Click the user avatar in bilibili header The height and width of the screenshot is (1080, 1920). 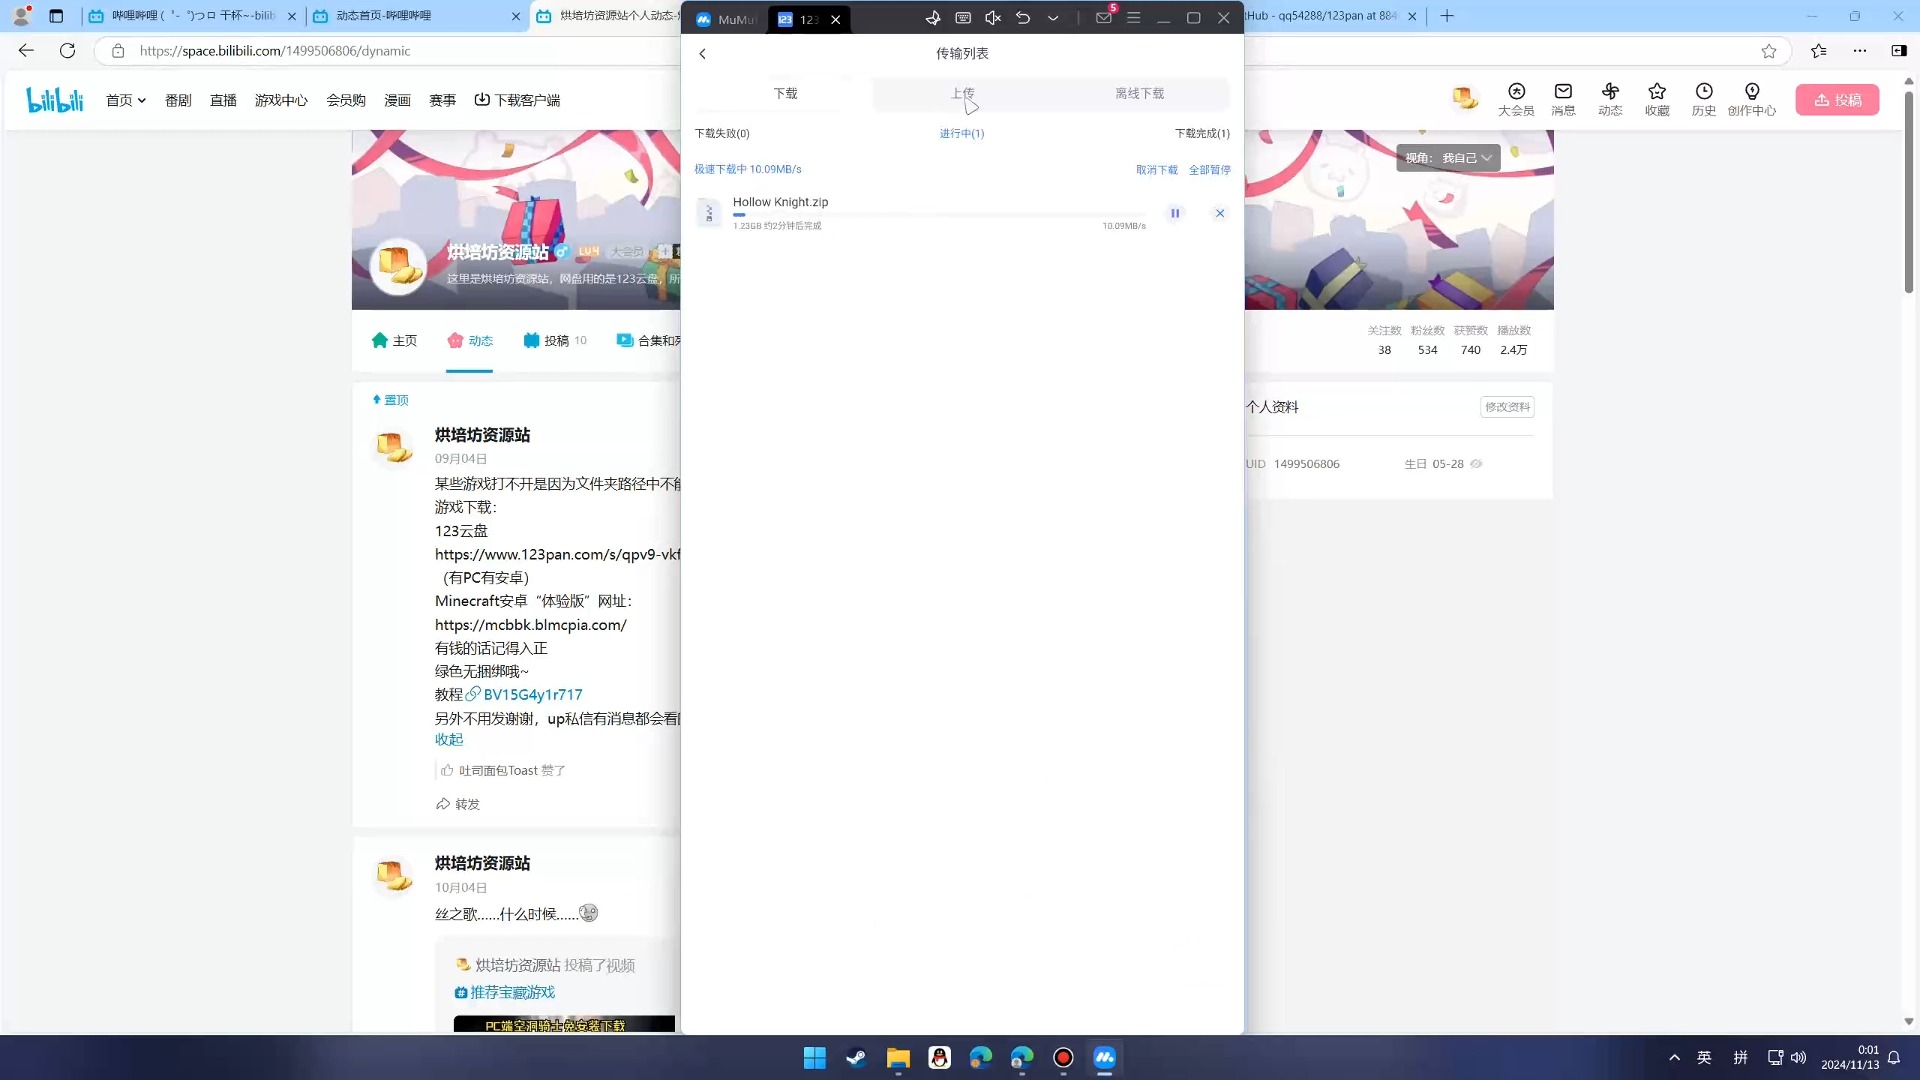pyautogui.click(x=1465, y=98)
